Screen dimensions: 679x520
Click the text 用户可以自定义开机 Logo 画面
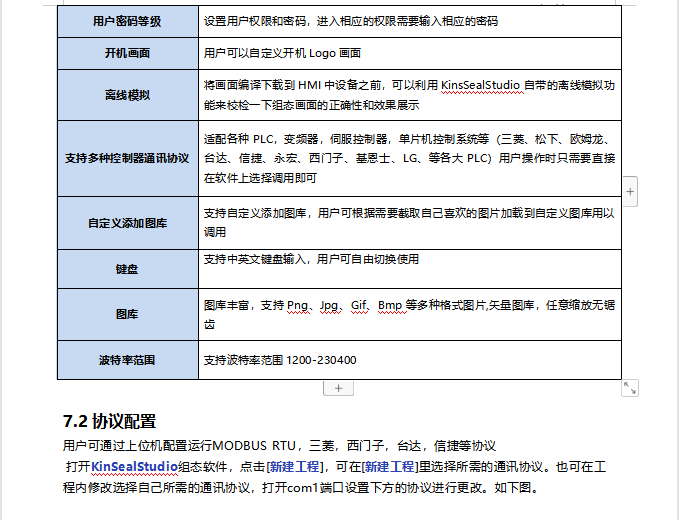click(282, 53)
